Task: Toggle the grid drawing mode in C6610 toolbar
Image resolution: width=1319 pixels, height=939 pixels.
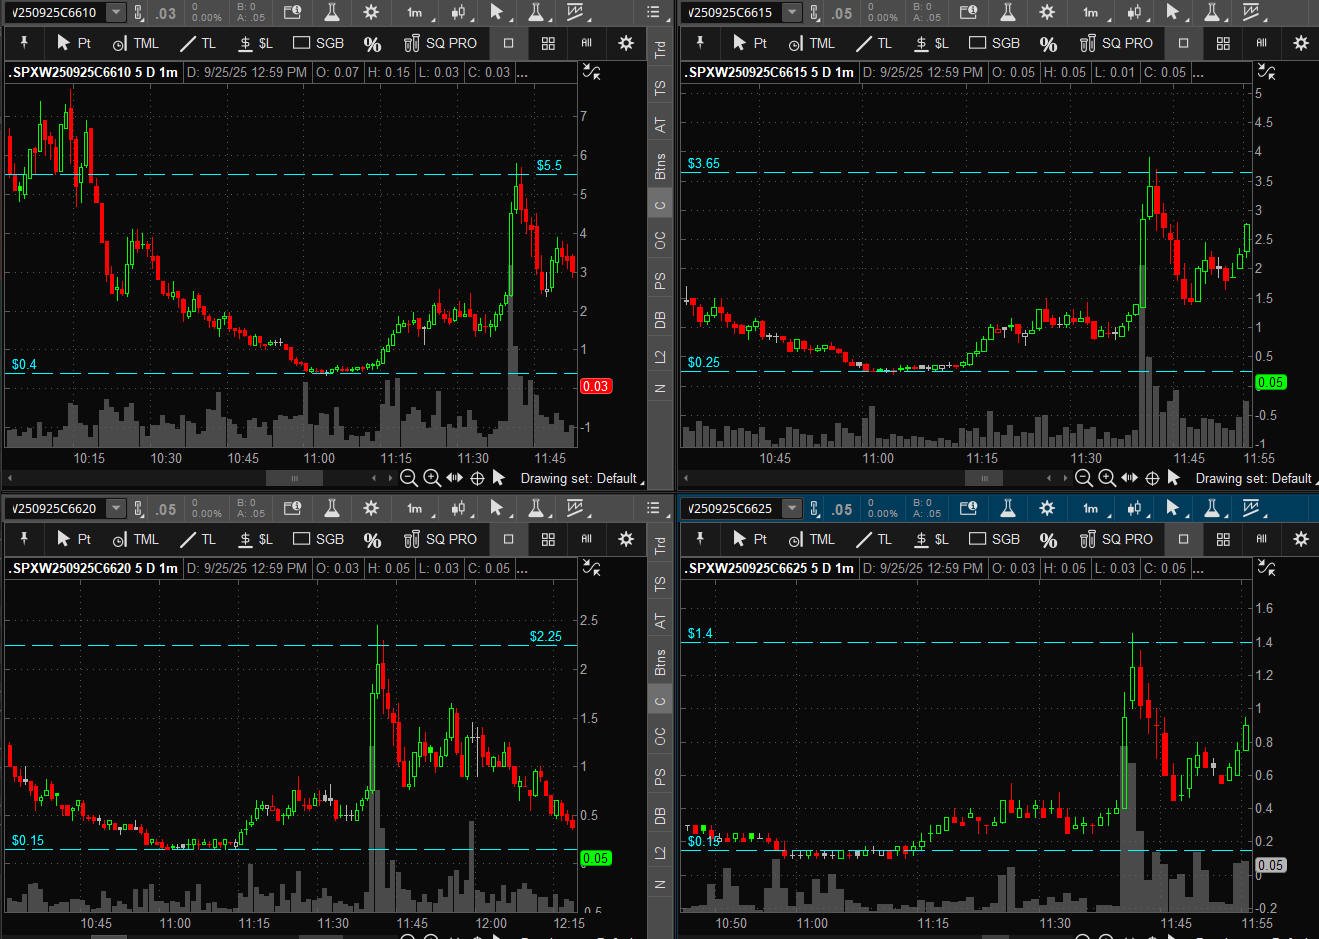Action: 548,43
